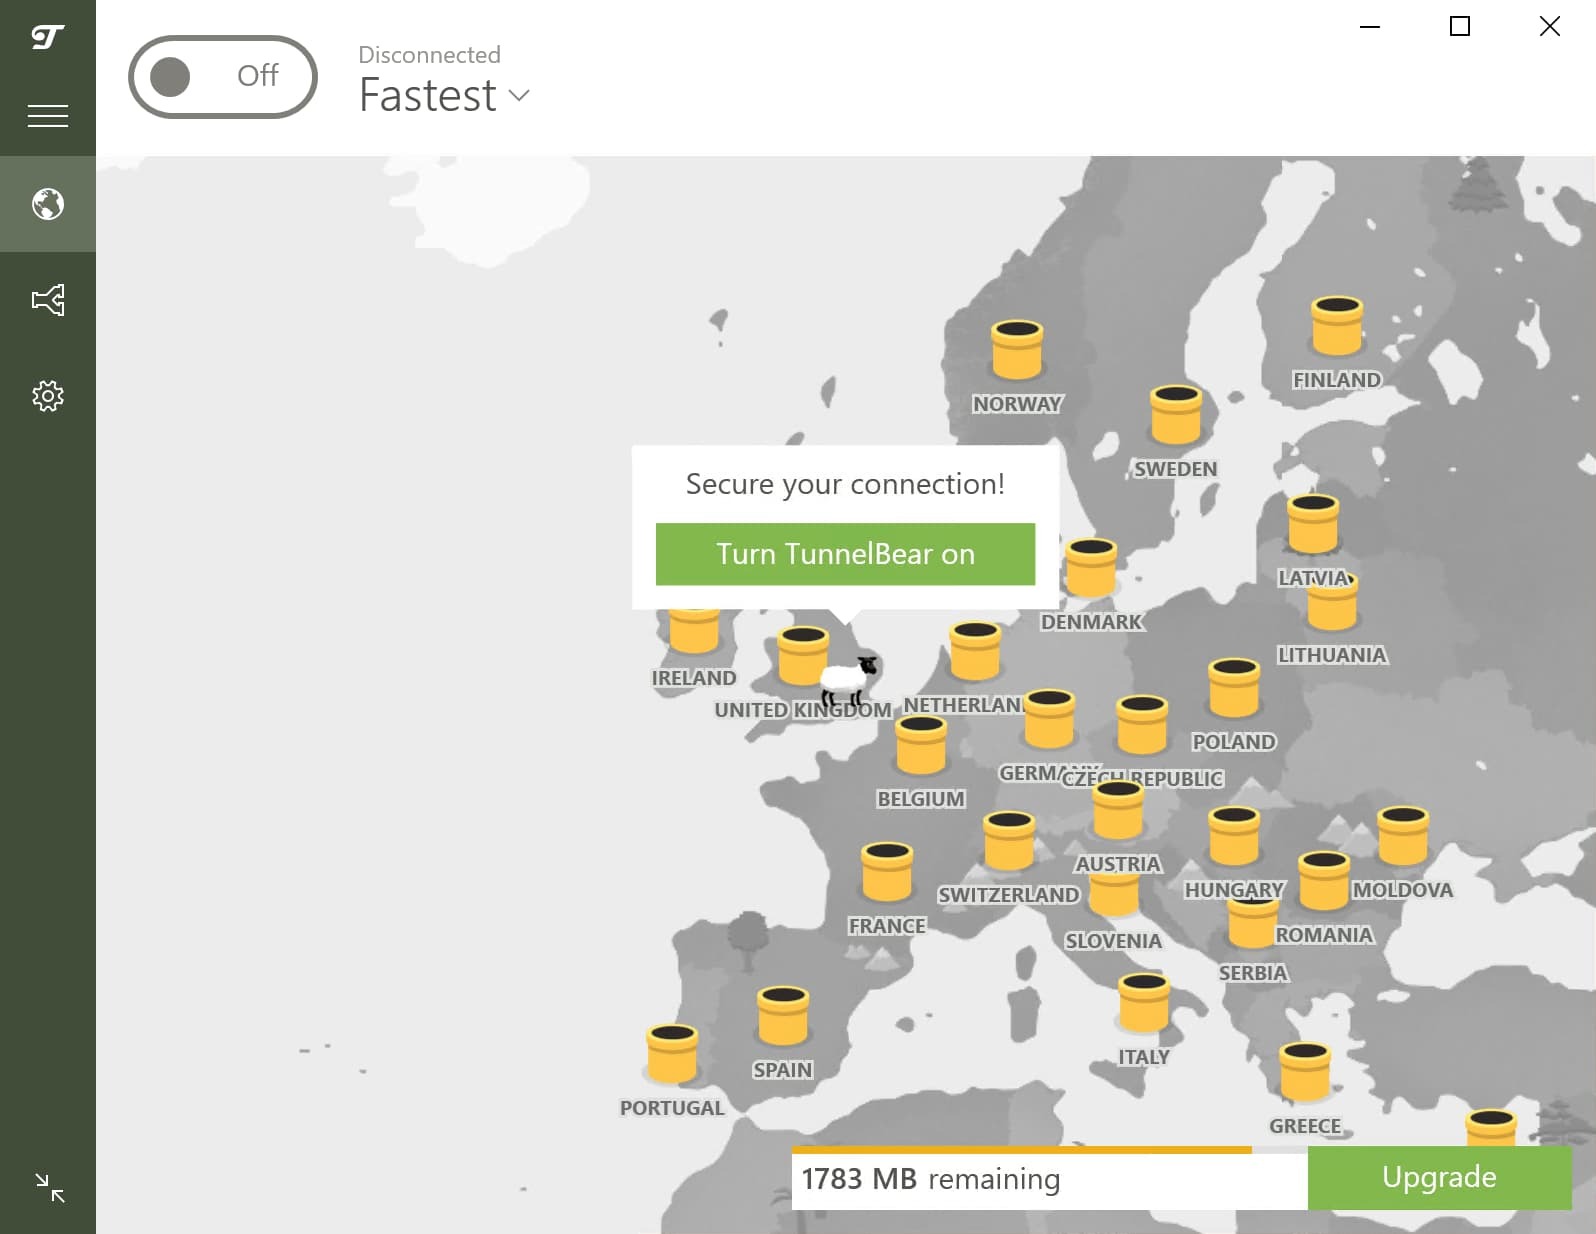The image size is (1596, 1234).
Task: Click the ITALY country label
Action: point(1144,1057)
